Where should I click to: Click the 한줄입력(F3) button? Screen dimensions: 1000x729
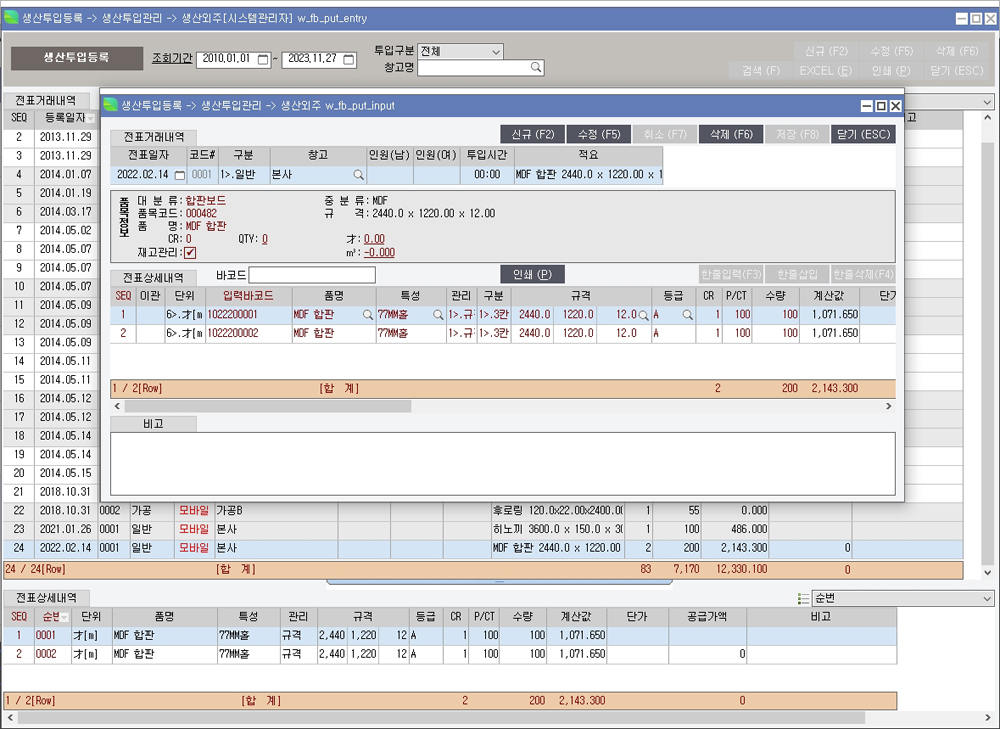pyautogui.click(x=731, y=274)
